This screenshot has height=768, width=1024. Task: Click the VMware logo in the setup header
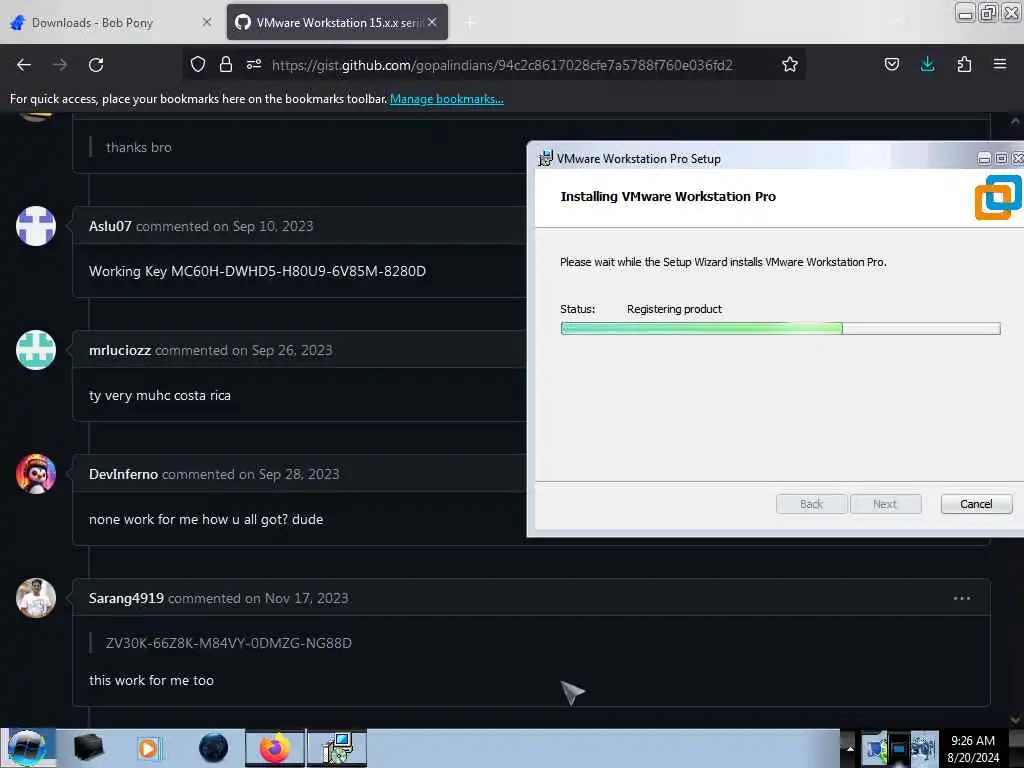pyautogui.click(x=997, y=197)
